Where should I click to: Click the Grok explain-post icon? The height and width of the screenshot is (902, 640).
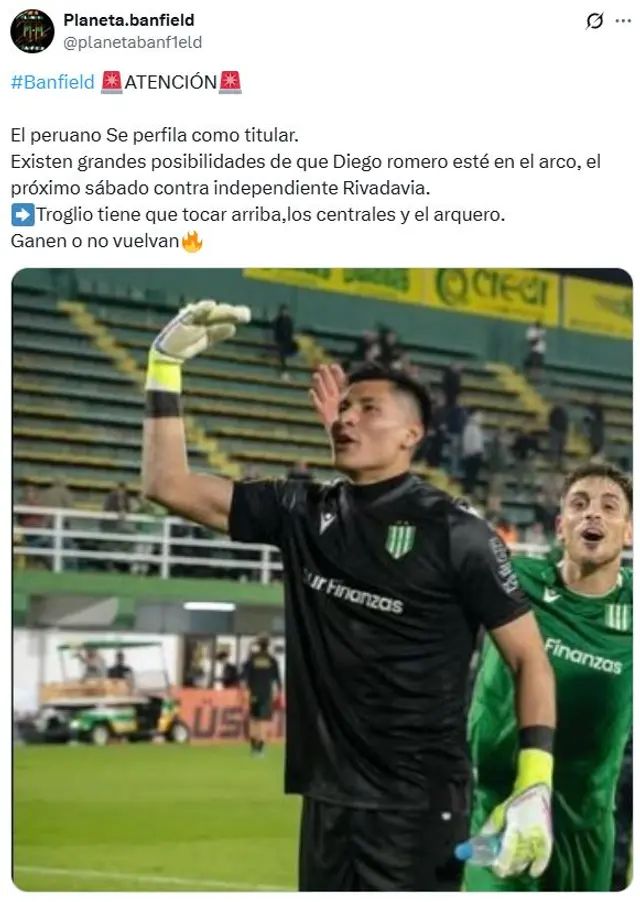[x=594, y=21]
